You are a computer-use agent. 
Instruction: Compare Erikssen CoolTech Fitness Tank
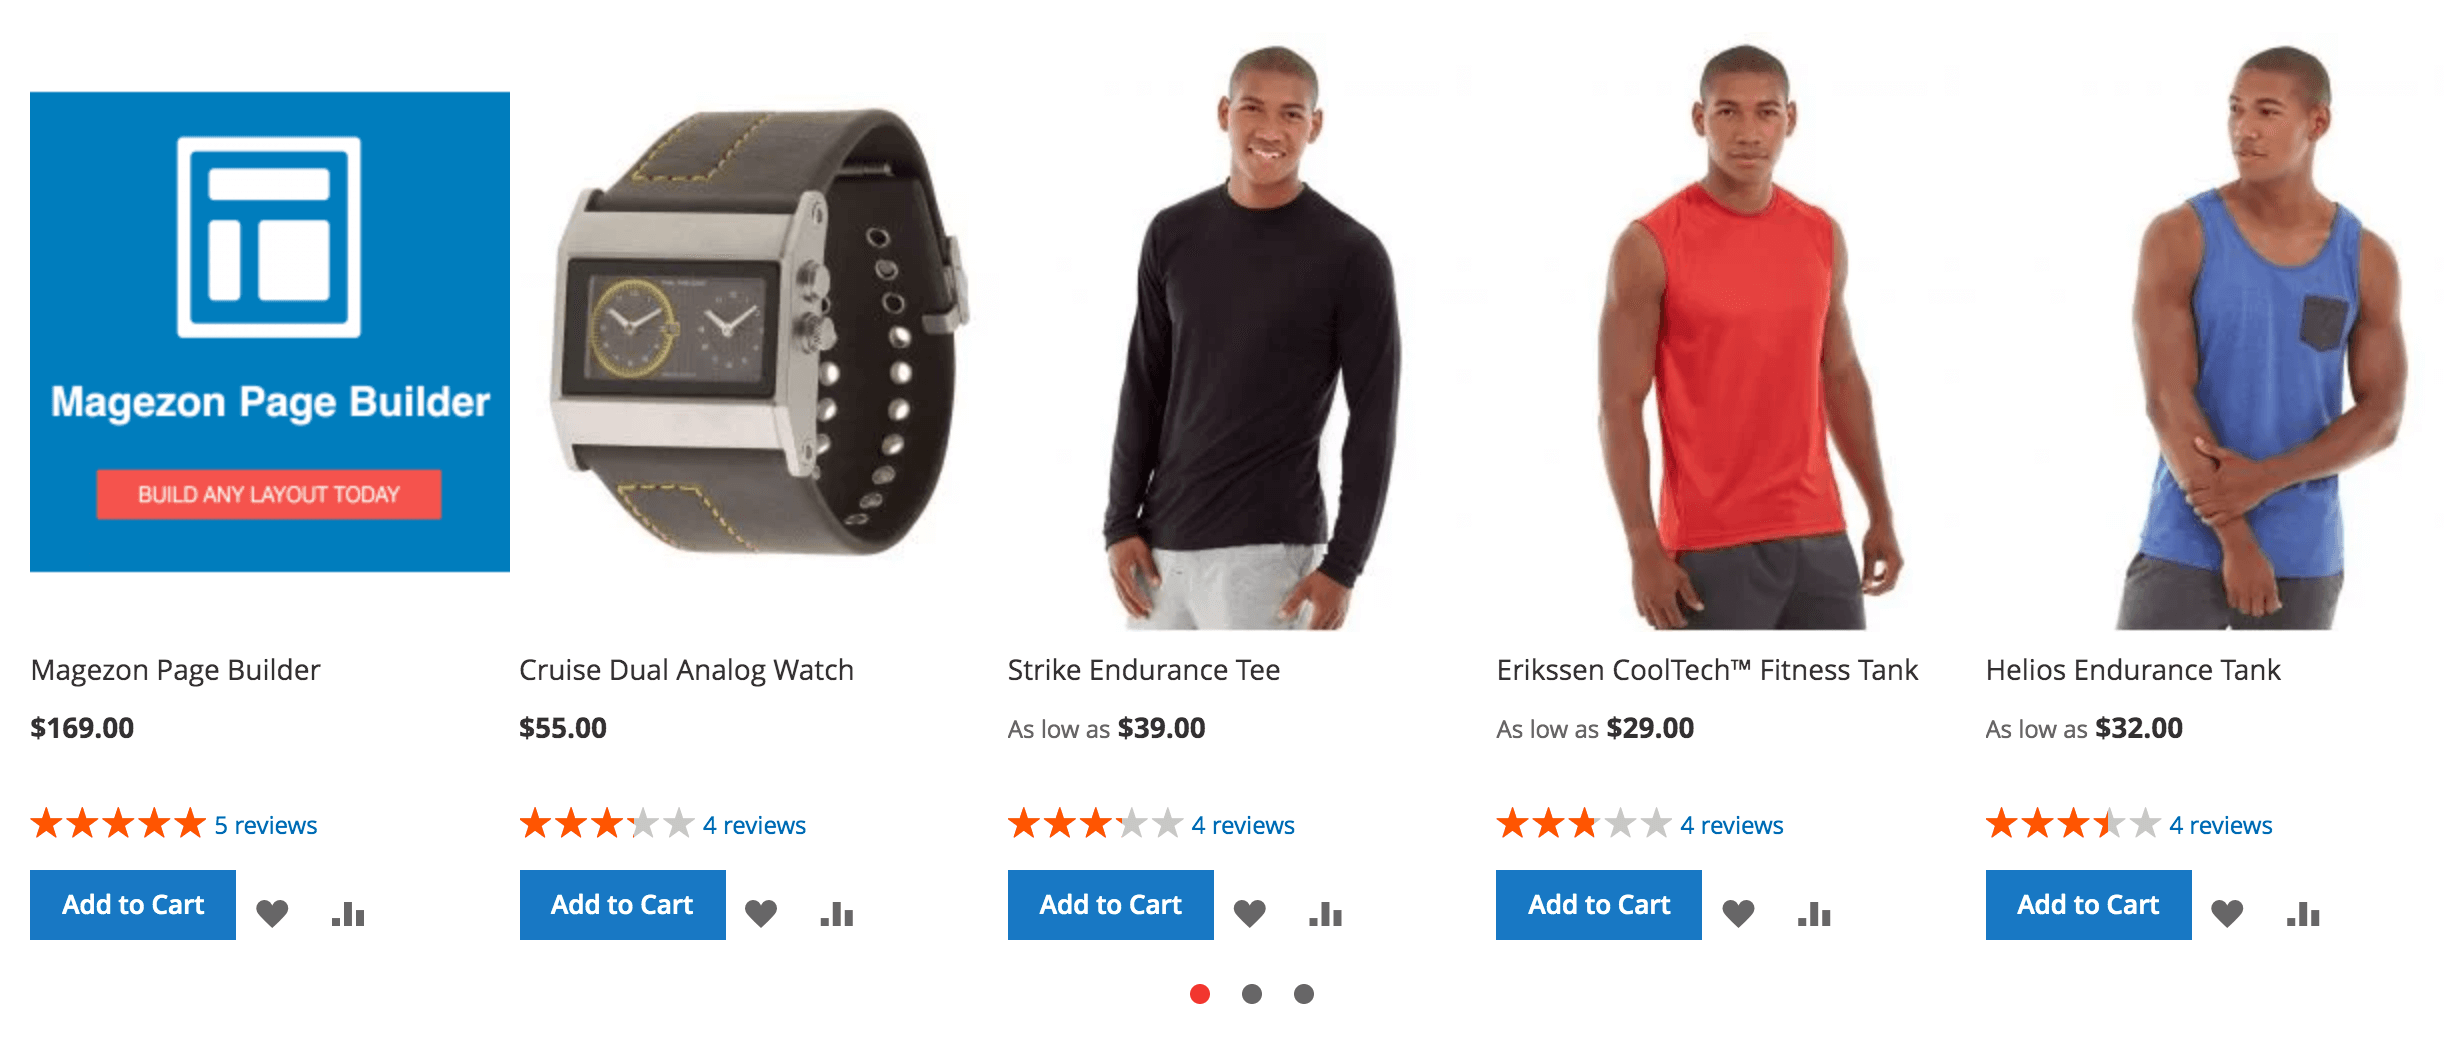tap(1814, 913)
